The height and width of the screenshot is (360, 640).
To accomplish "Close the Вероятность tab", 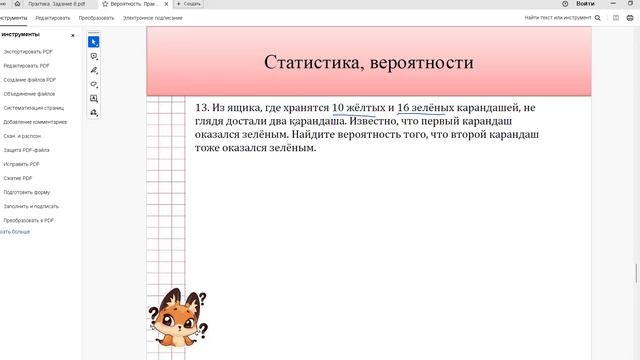I will click(x=166, y=4).
